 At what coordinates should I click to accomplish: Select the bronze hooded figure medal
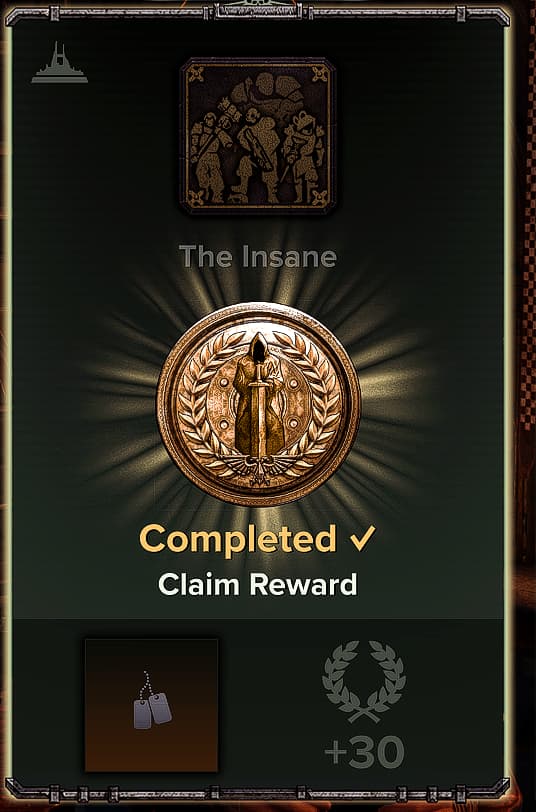point(258,404)
